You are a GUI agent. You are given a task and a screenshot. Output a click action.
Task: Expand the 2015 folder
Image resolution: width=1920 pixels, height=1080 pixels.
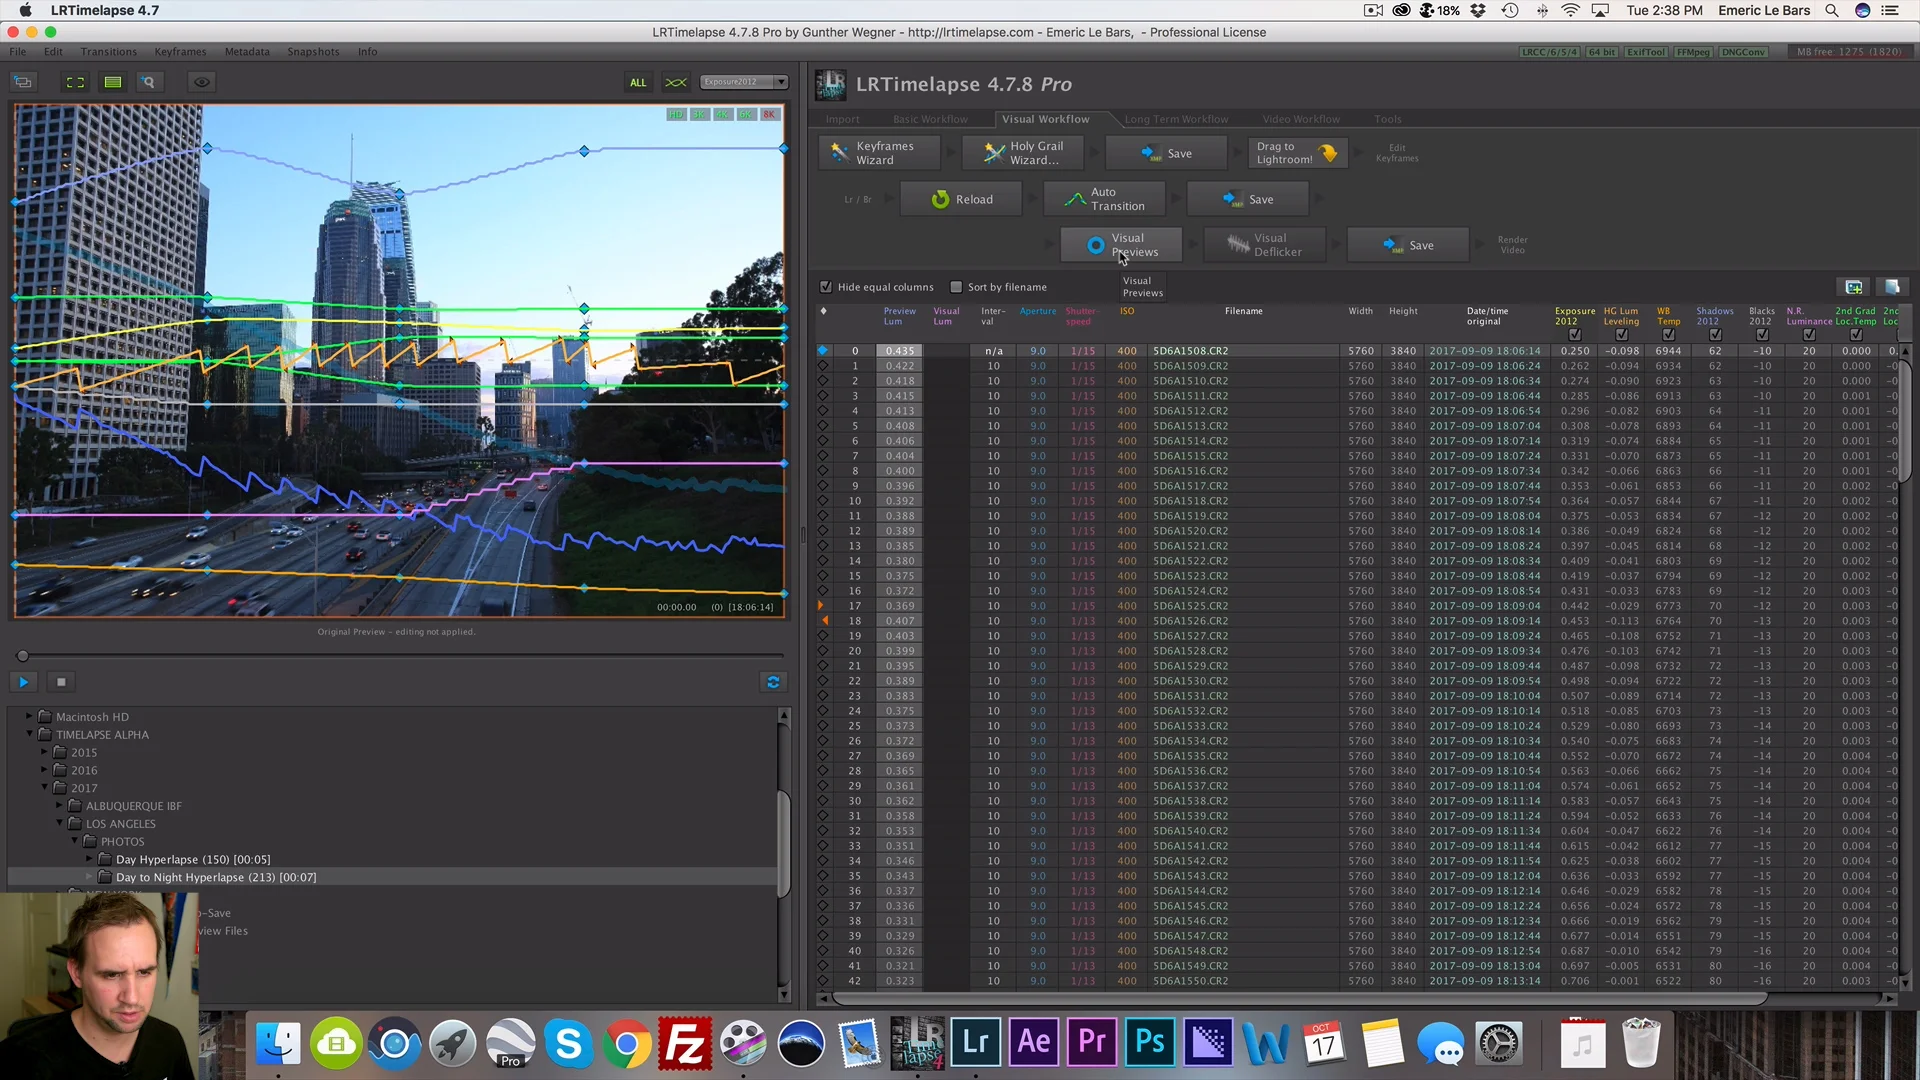pyautogui.click(x=44, y=752)
